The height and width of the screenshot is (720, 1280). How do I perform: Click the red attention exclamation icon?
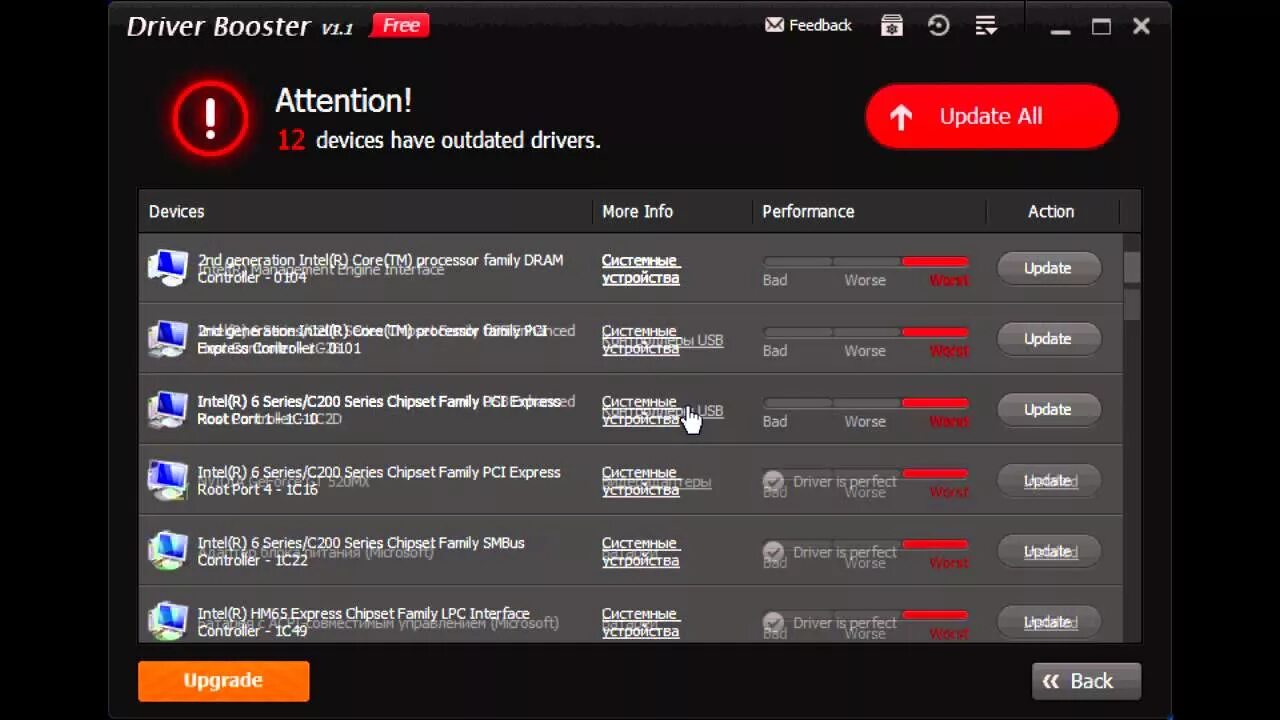[210, 118]
